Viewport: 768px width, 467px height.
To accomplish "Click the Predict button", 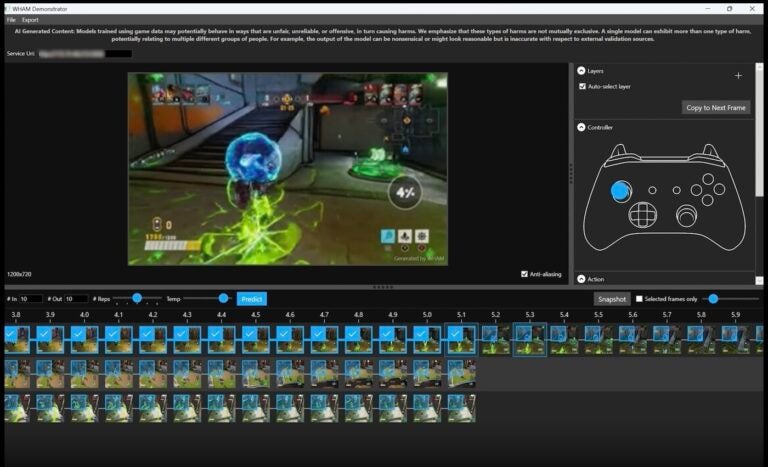I will 252,299.
